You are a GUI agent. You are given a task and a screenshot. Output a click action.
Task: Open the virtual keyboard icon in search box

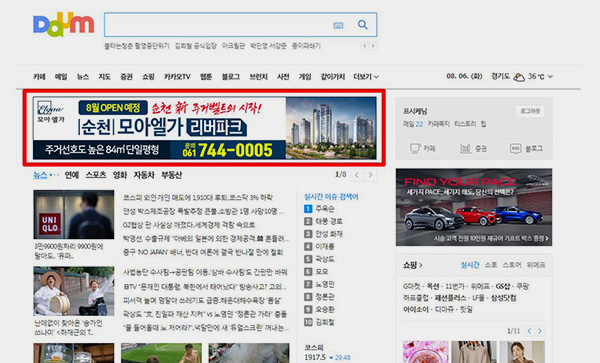pyautogui.click(x=338, y=26)
